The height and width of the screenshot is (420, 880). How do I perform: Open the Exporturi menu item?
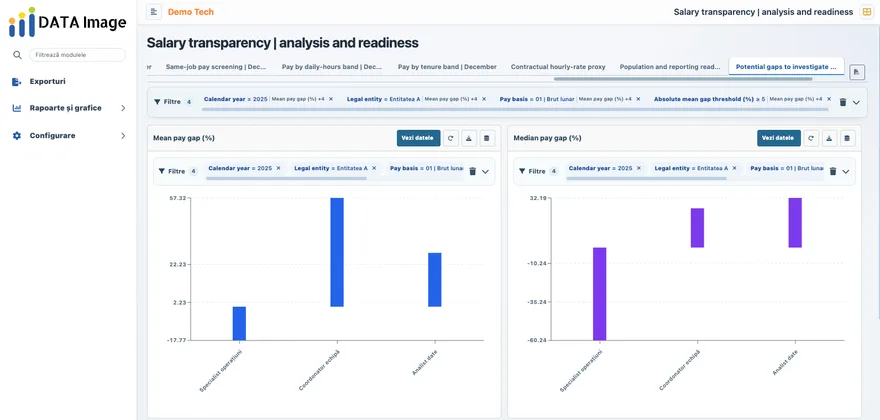pos(48,81)
